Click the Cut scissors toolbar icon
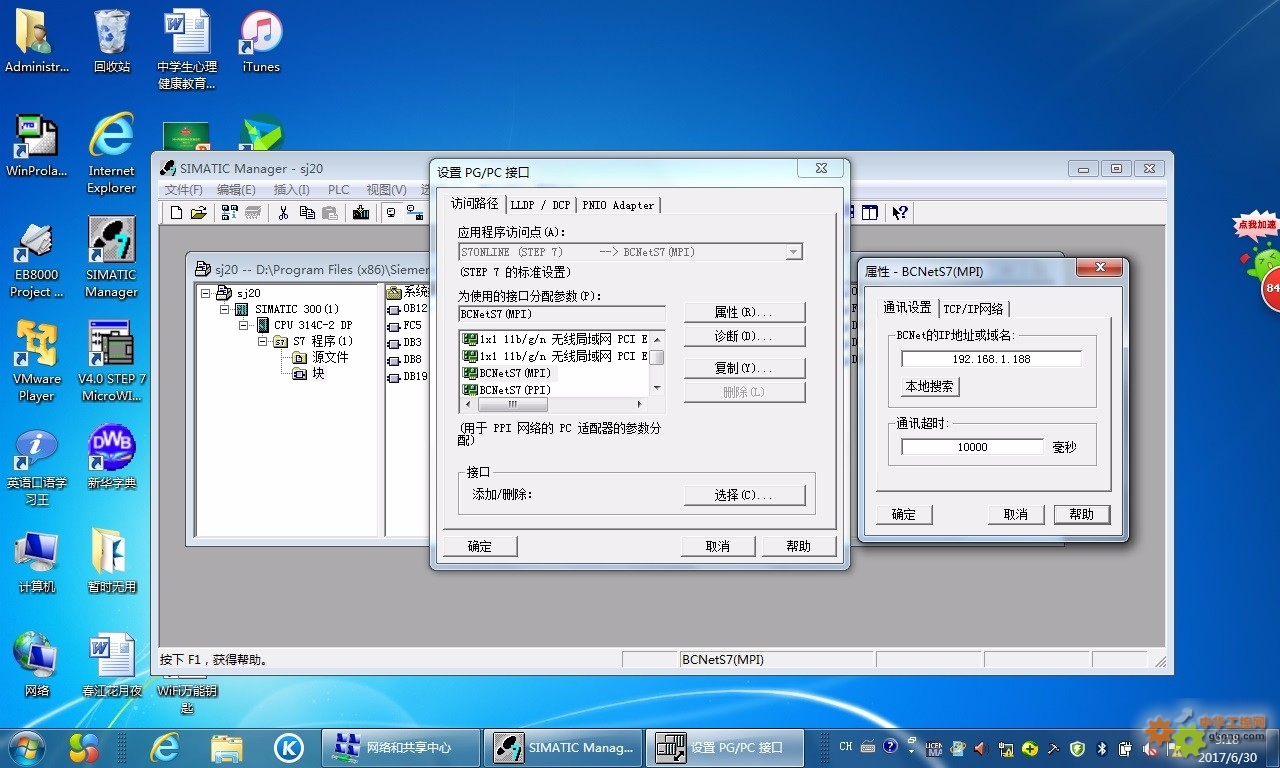 click(x=283, y=212)
